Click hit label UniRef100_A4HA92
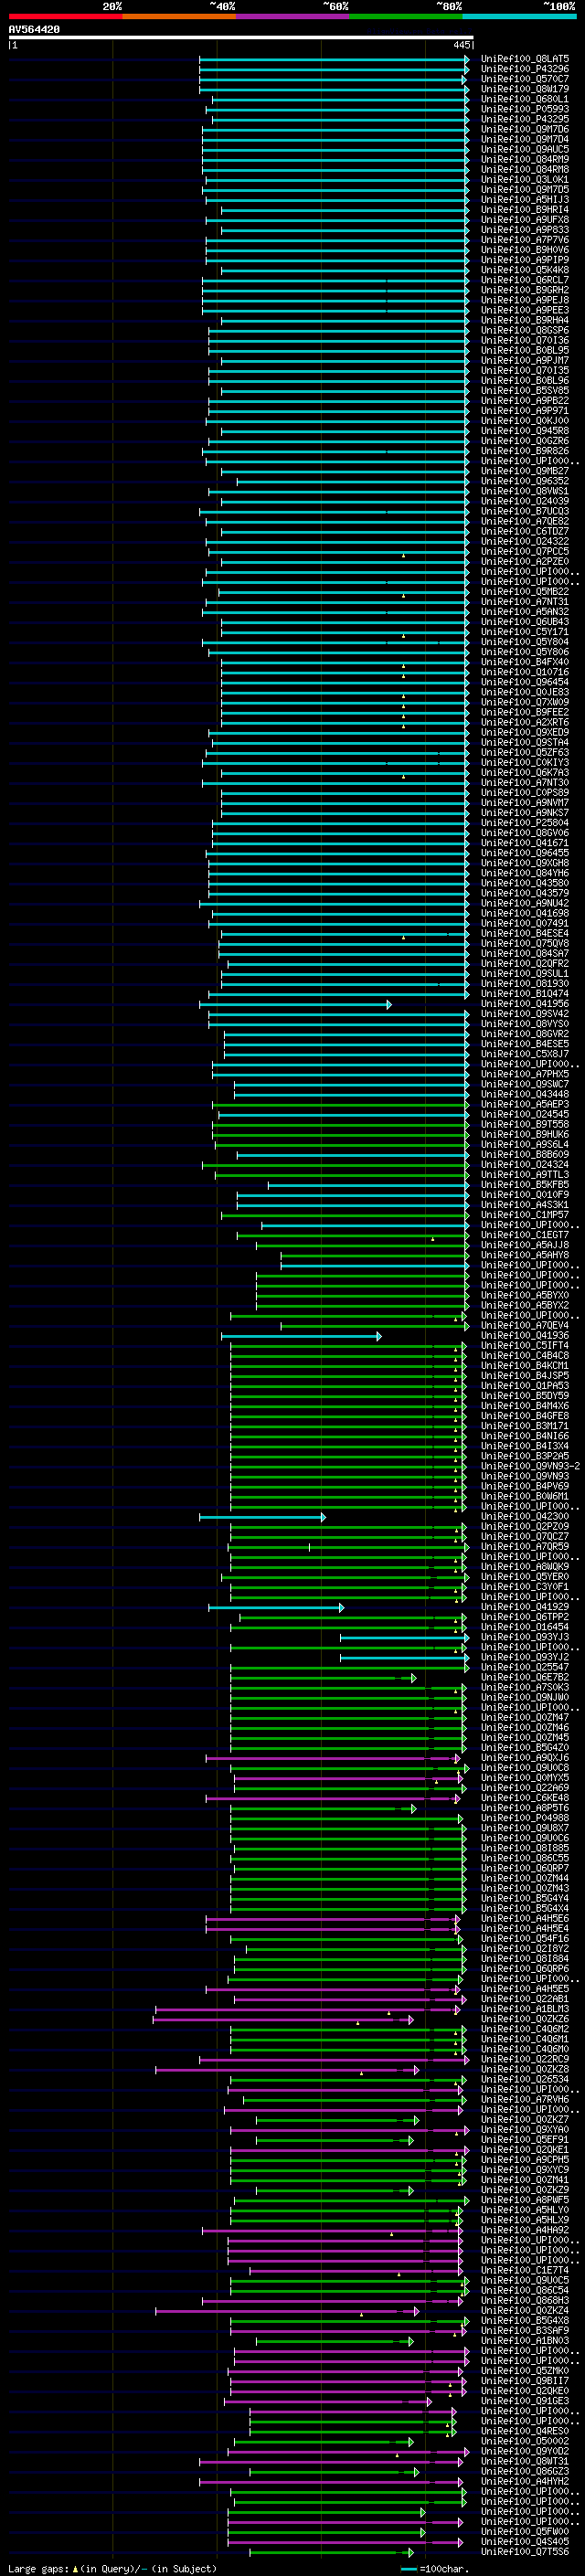The width and height of the screenshot is (585, 2576). pos(525,2229)
